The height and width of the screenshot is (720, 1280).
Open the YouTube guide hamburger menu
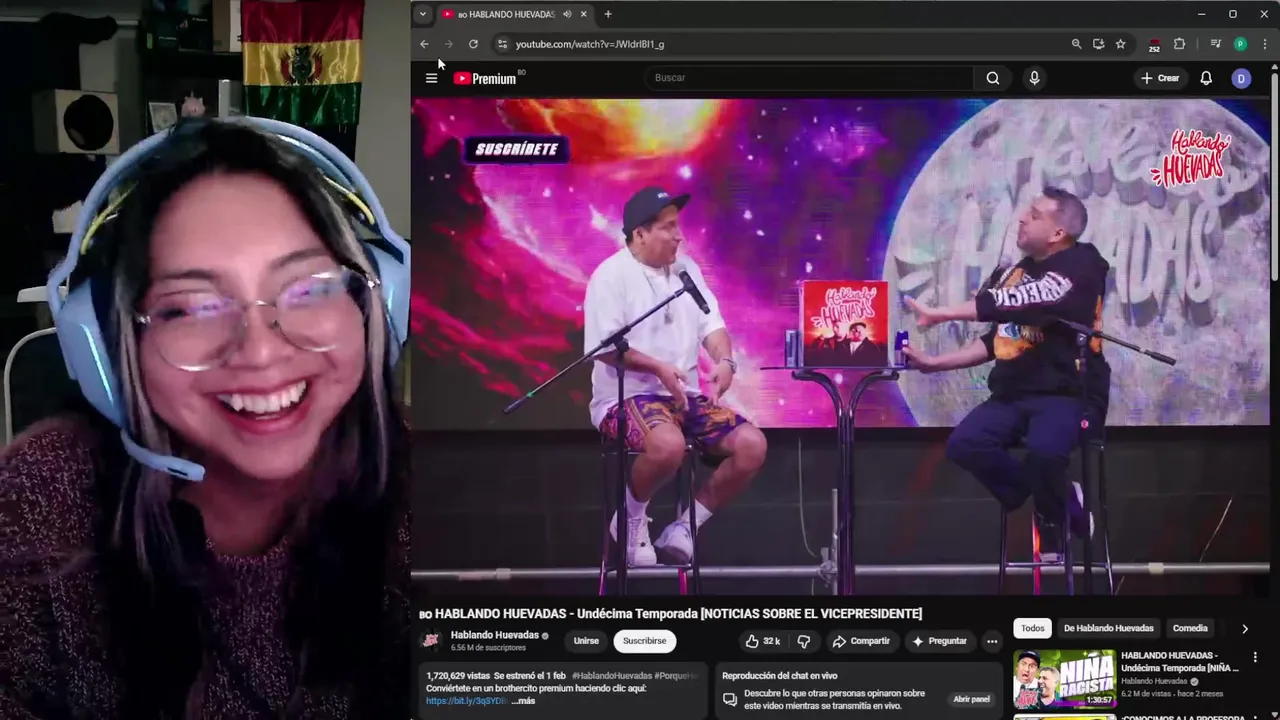pyautogui.click(x=431, y=78)
